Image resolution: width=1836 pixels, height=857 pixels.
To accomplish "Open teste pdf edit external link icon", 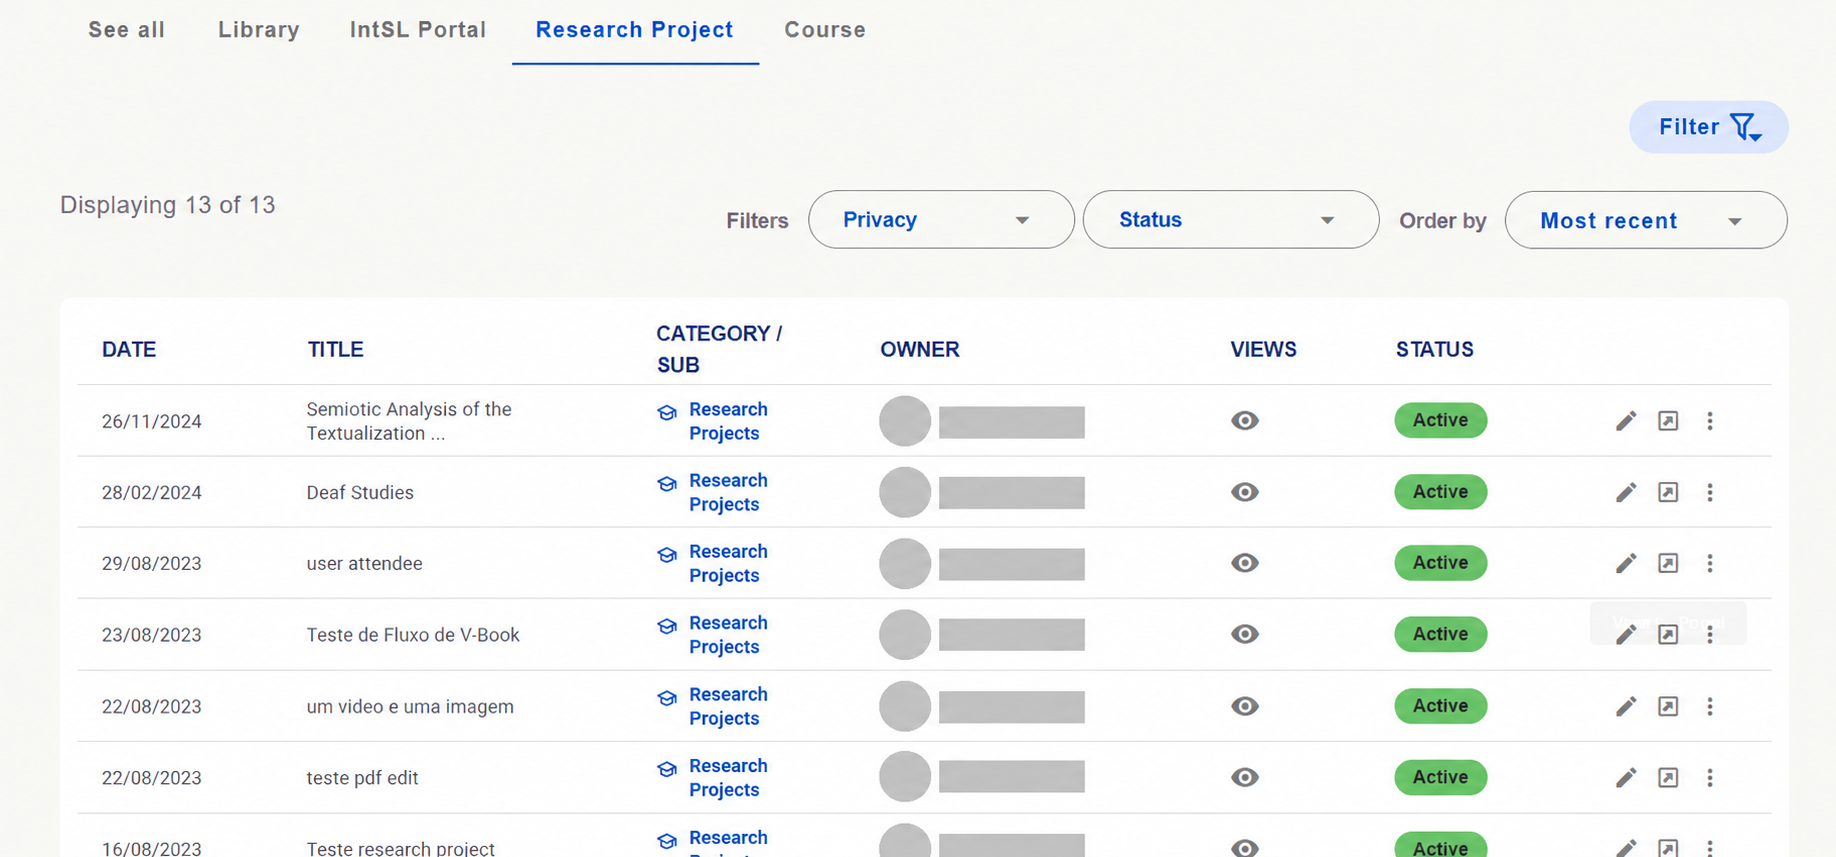I will click(x=1668, y=777).
